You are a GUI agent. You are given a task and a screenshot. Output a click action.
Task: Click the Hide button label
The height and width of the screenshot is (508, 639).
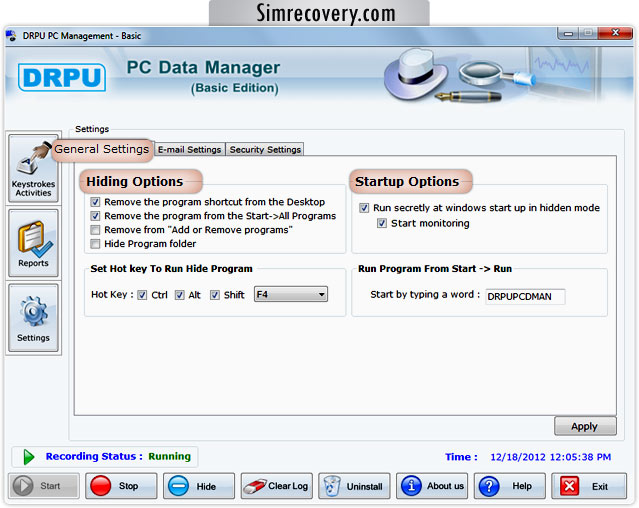click(206, 486)
